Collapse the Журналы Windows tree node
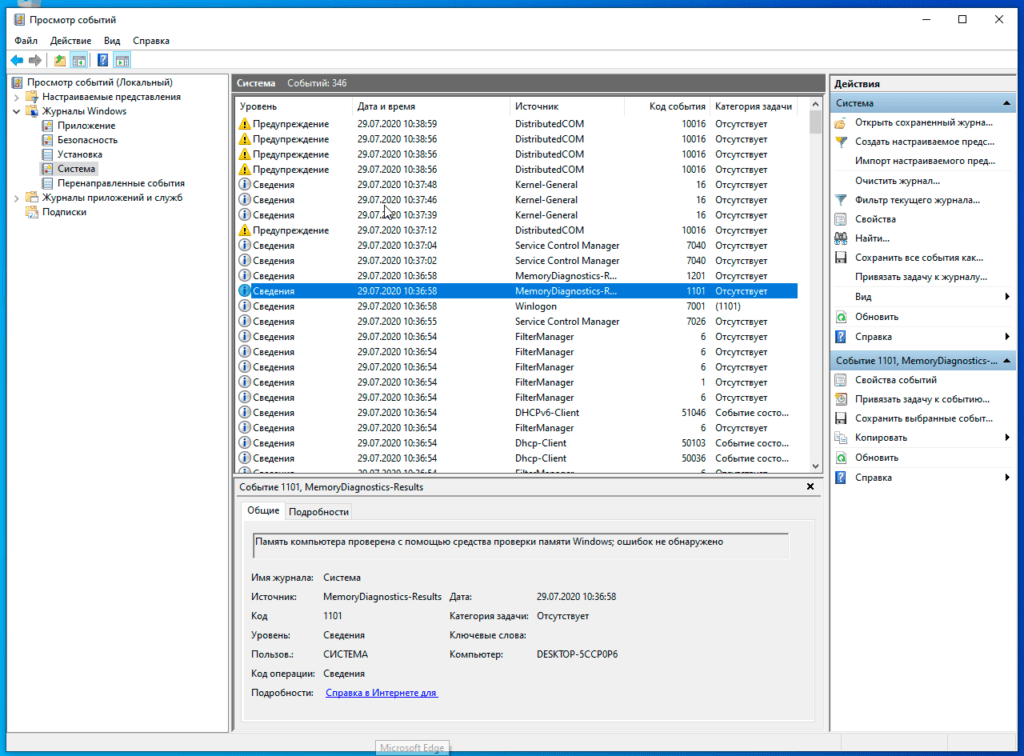Screen dimensions: 1024x756 coord(16,112)
